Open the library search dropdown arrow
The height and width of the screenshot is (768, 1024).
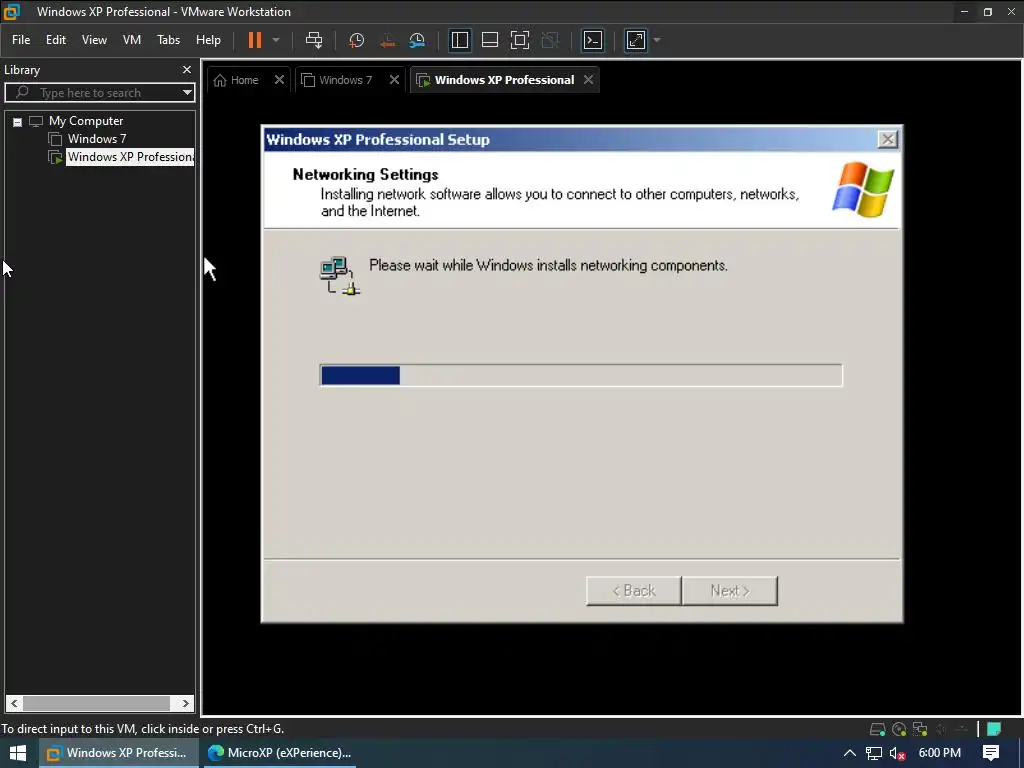click(x=187, y=93)
